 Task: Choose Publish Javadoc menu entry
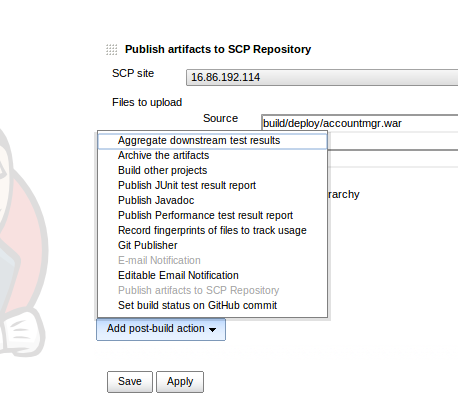coord(213,200)
